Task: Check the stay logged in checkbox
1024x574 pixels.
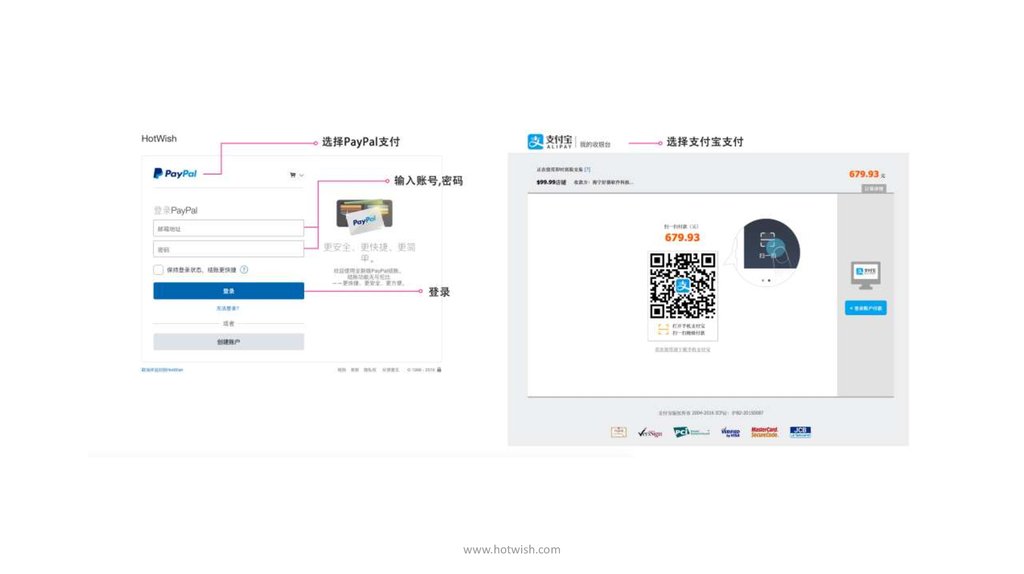Action: pos(158,270)
